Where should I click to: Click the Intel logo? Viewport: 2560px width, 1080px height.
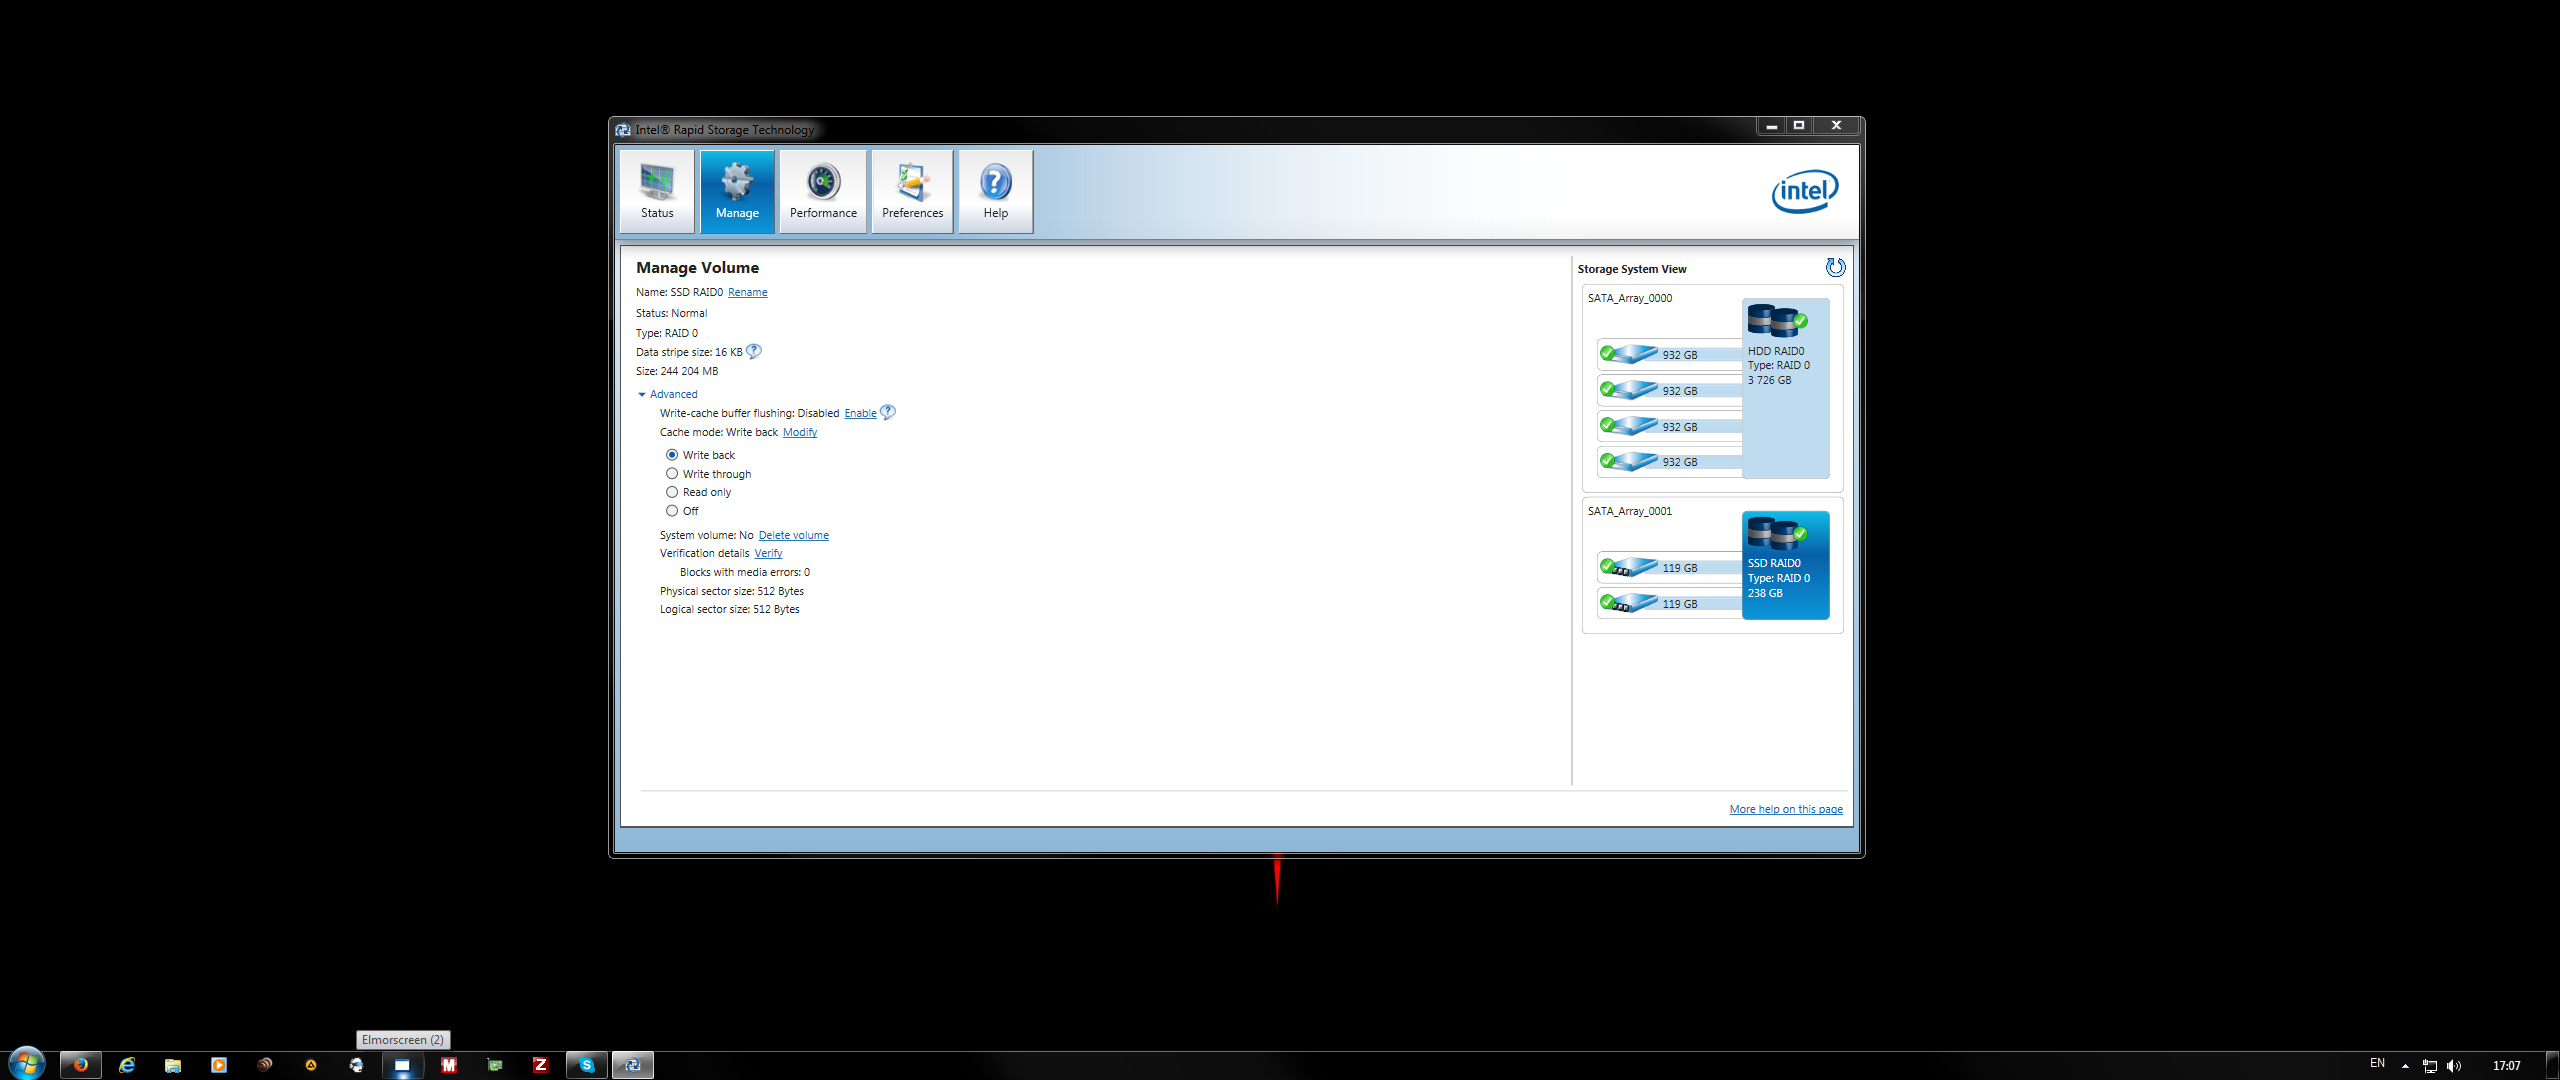[1805, 190]
